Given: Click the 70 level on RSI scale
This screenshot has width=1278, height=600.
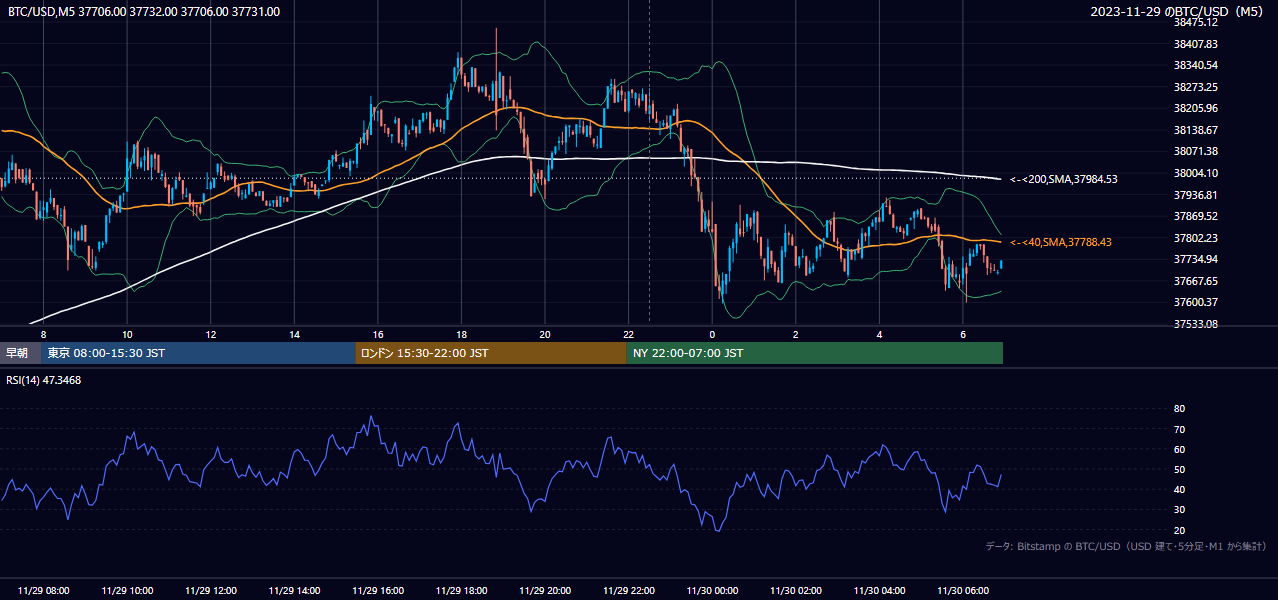Looking at the screenshot, I should [x=1179, y=429].
